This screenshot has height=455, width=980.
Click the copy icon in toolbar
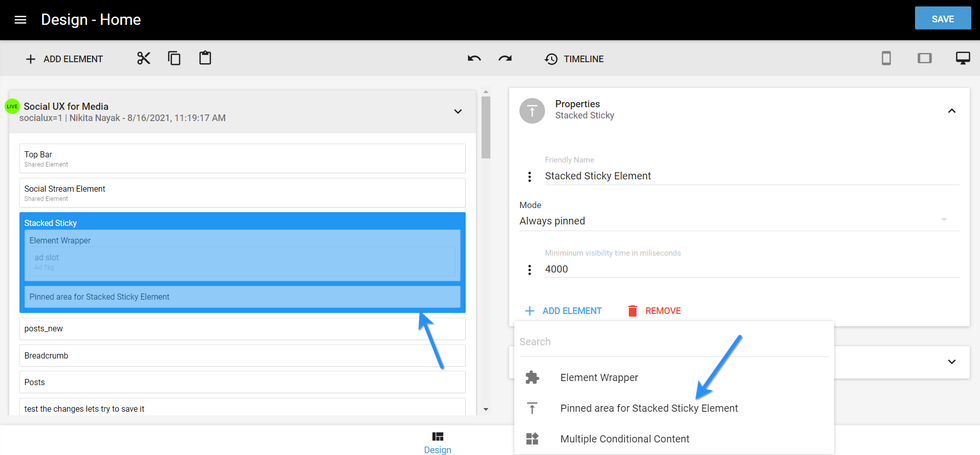[x=174, y=59]
